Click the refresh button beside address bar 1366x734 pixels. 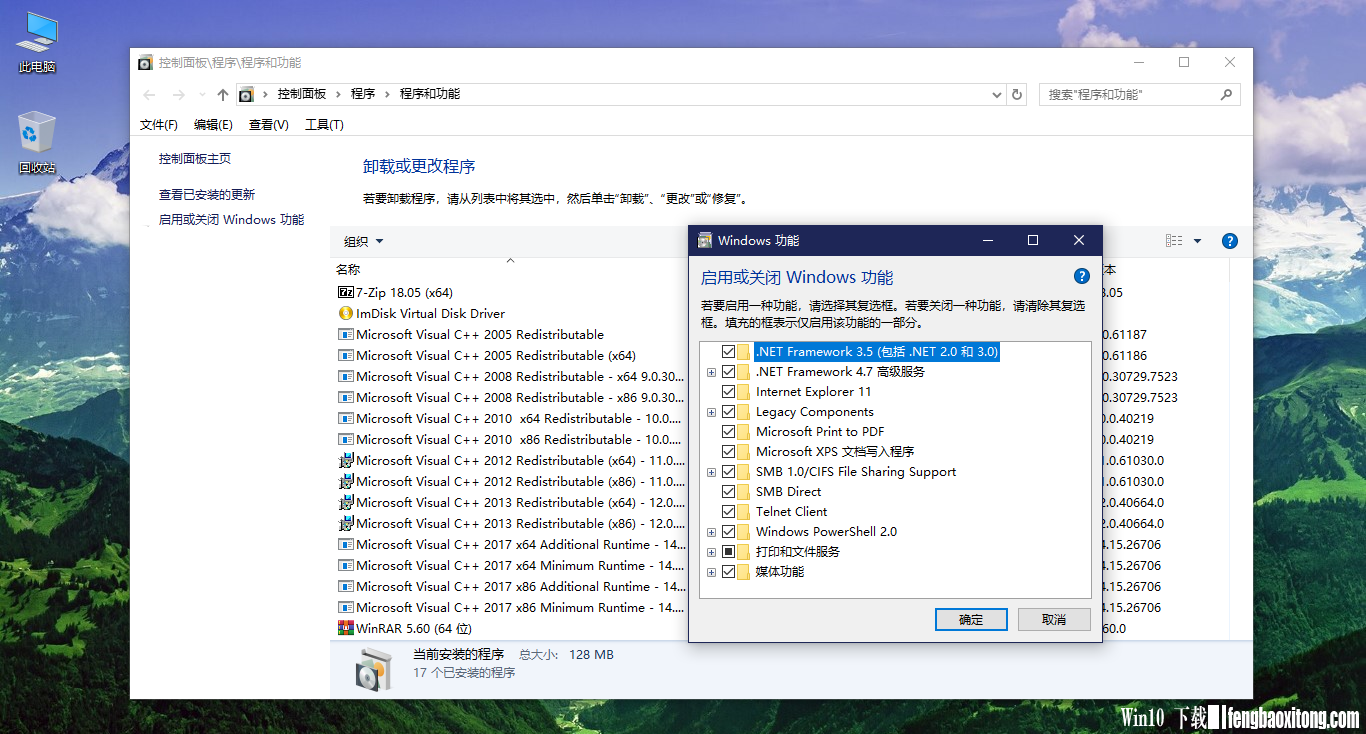click(1017, 94)
